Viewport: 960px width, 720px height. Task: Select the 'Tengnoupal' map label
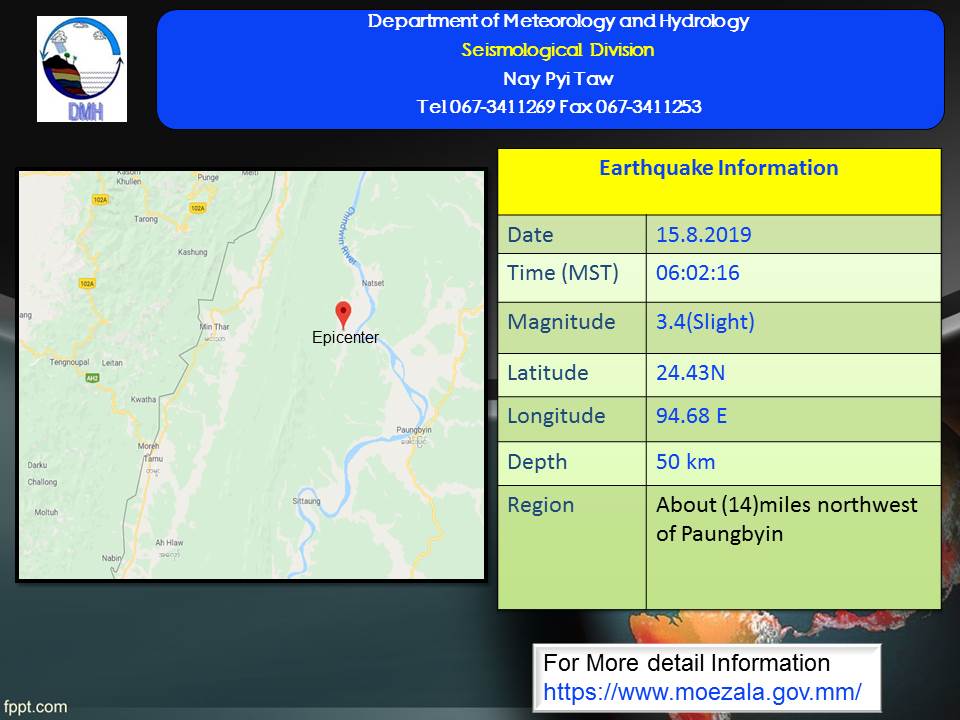tap(69, 362)
